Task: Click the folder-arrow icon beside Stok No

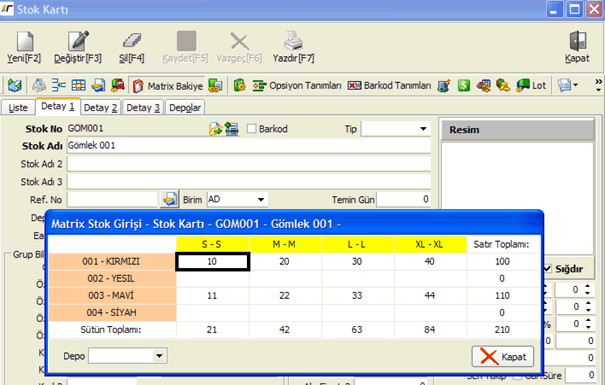Action: pos(216,129)
